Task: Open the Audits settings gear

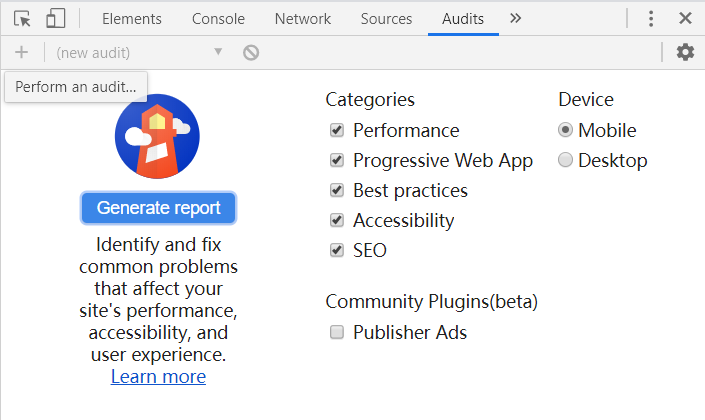Action: tap(685, 53)
